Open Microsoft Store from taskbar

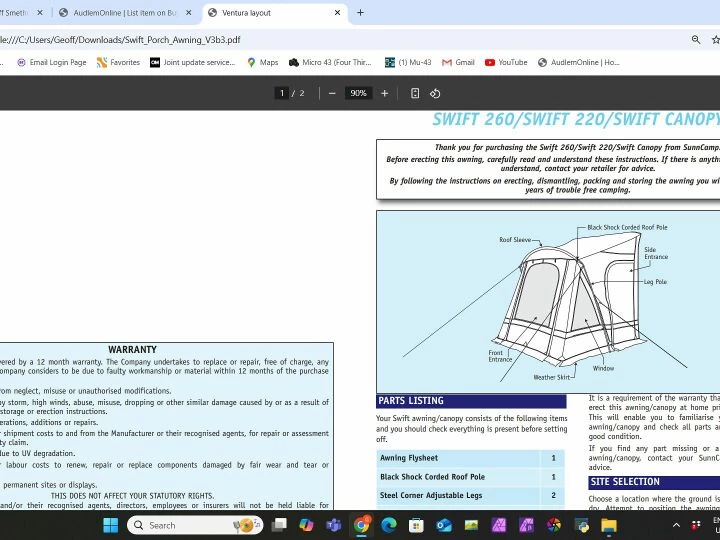click(x=416, y=525)
